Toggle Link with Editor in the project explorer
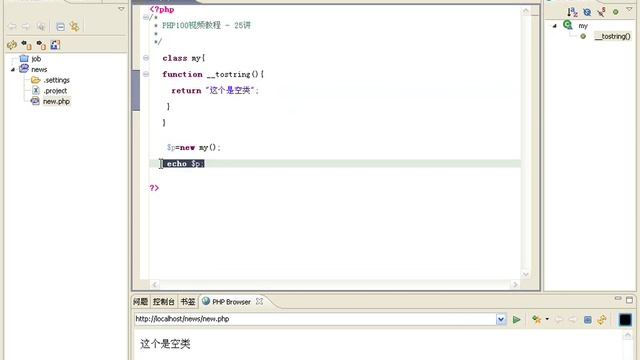 click(74, 27)
